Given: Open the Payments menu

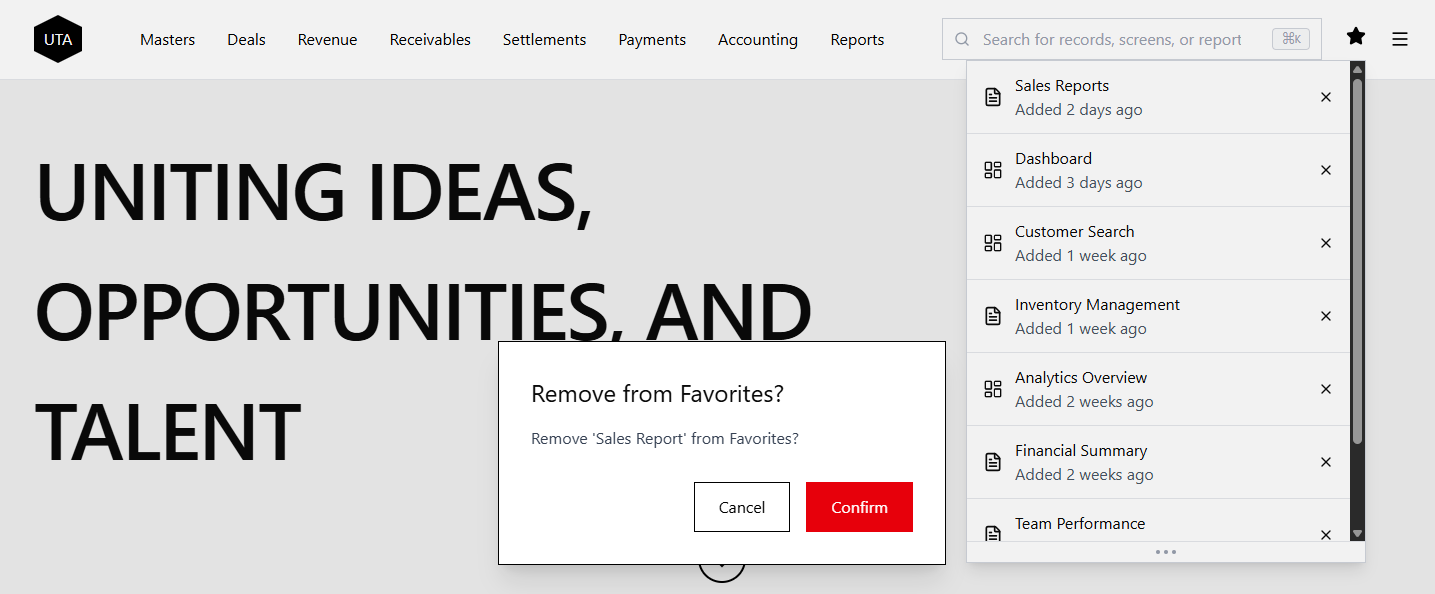Looking at the screenshot, I should click(x=652, y=39).
